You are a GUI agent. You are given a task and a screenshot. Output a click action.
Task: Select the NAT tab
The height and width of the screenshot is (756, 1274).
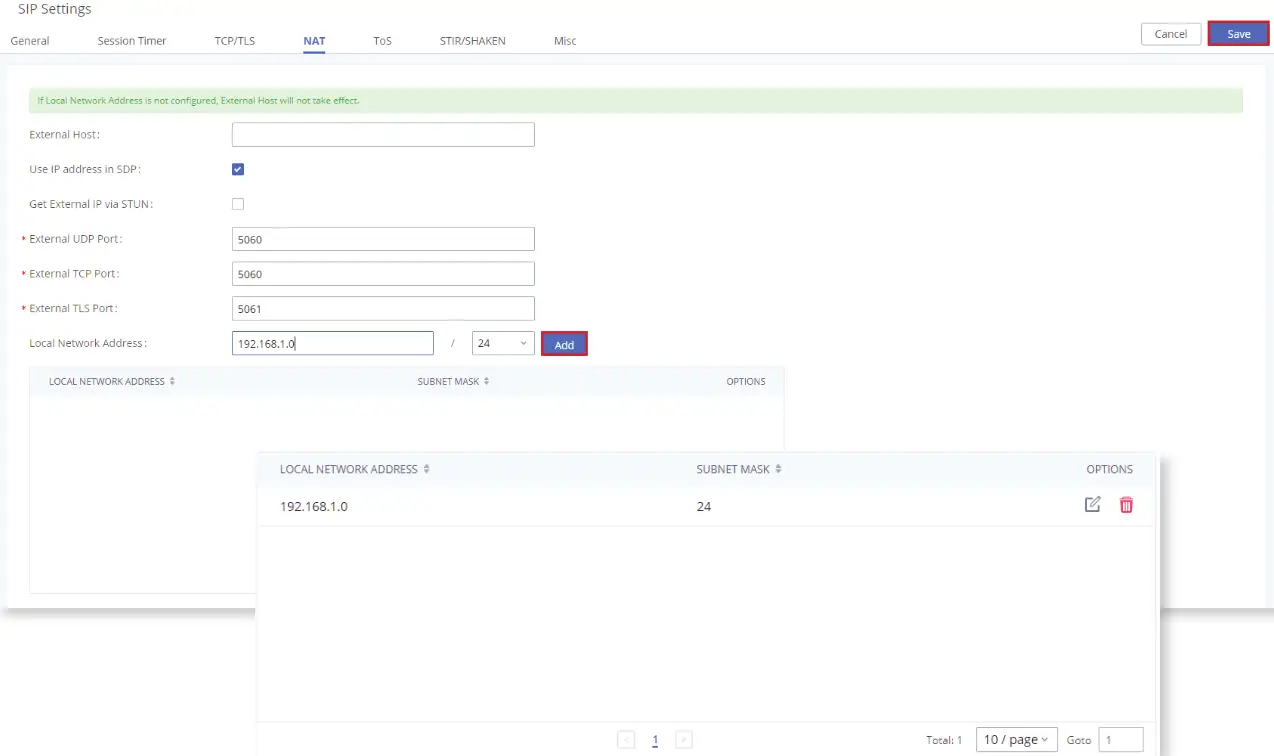[x=314, y=41]
